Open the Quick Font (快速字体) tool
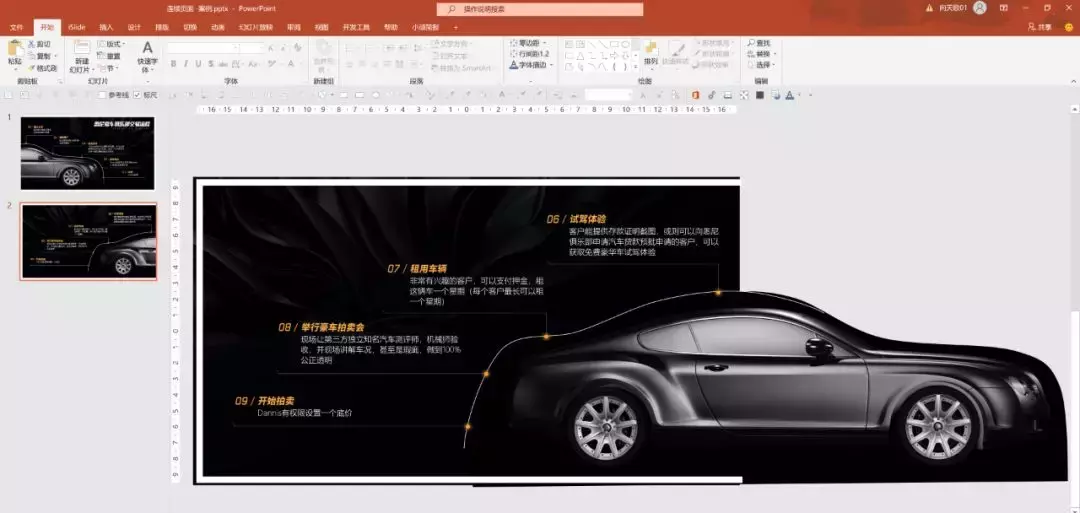This screenshot has height=513, width=1080. pyautogui.click(x=147, y=56)
